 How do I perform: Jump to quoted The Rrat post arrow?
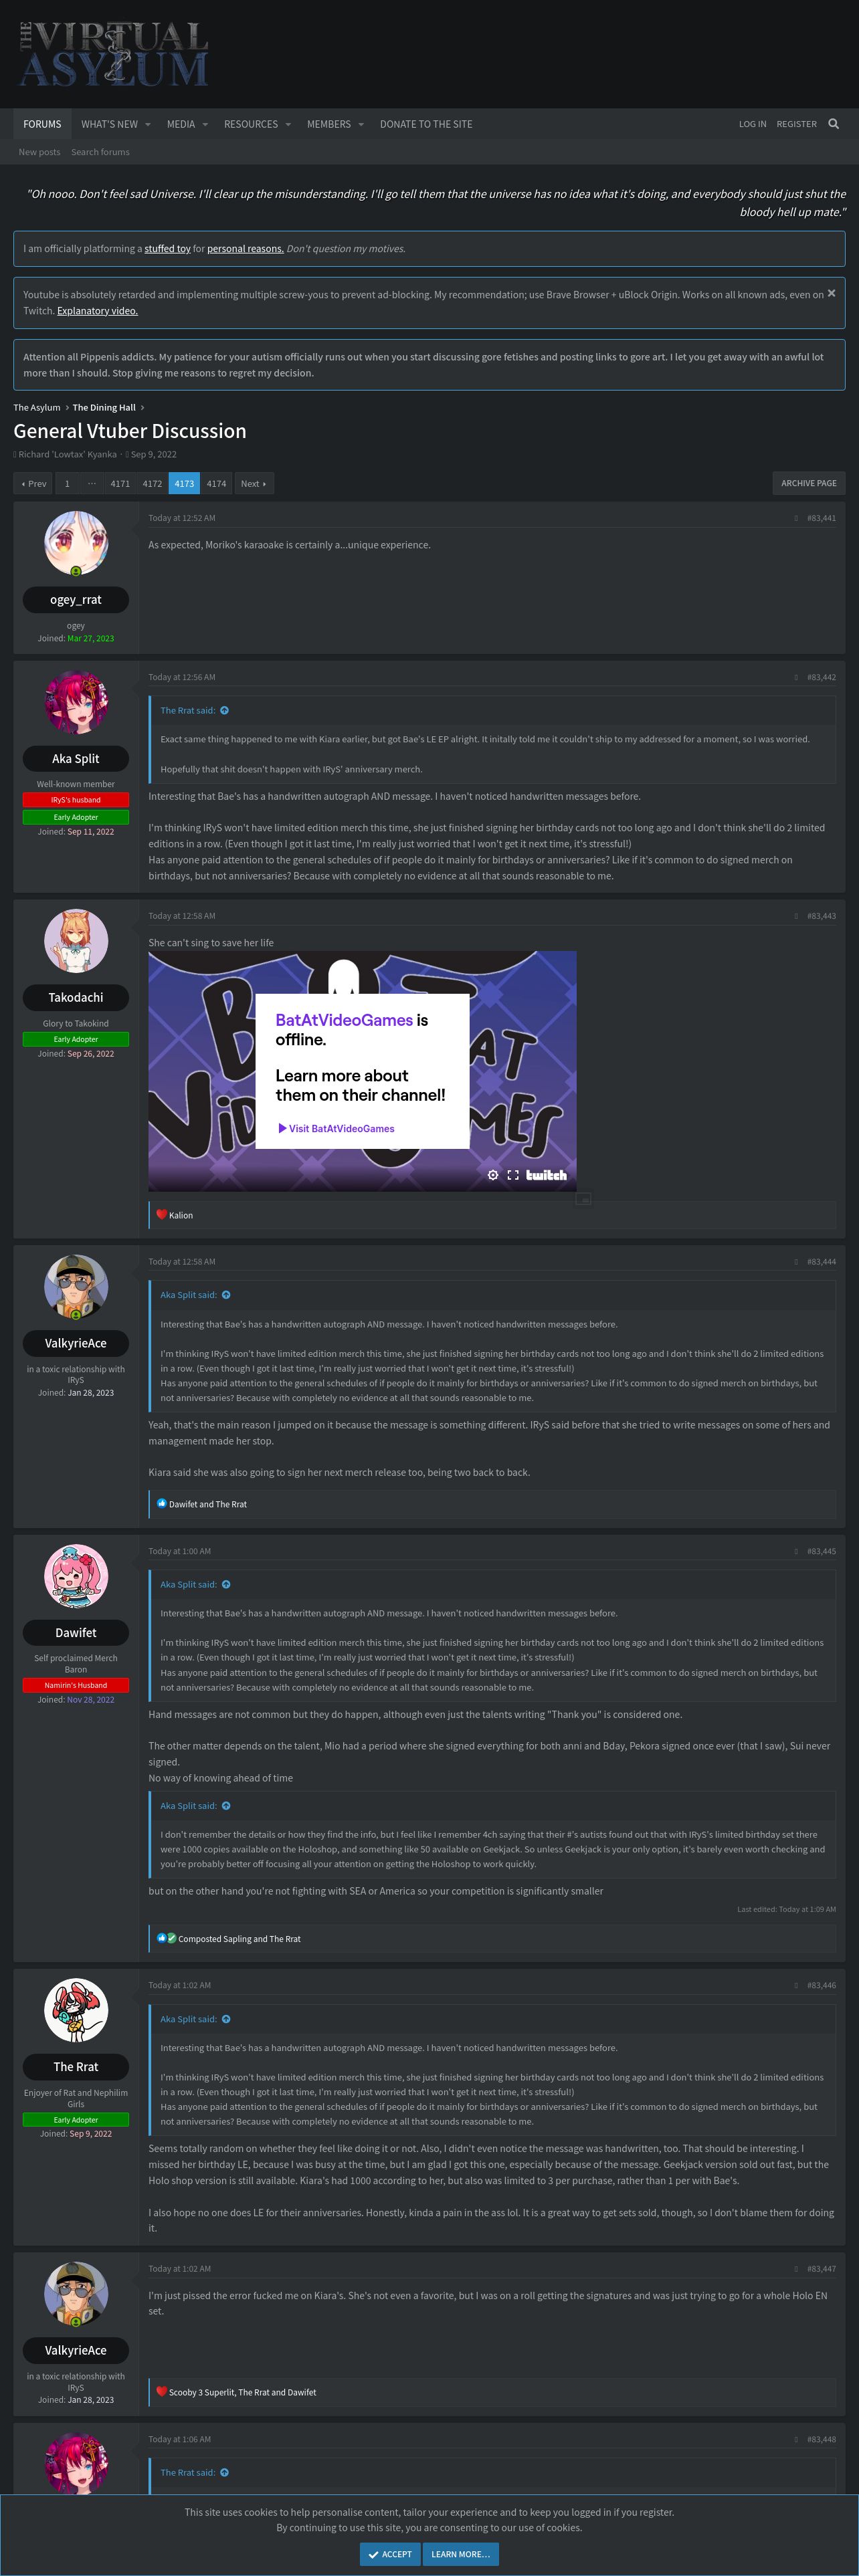(224, 710)
